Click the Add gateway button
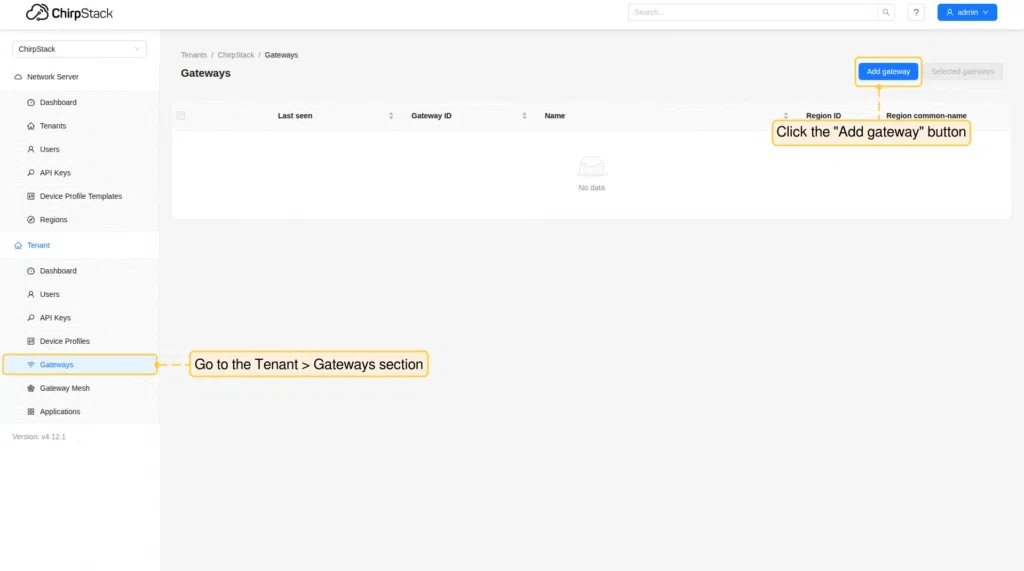The height and width of the screenshot is (571, 1024). 888,72
